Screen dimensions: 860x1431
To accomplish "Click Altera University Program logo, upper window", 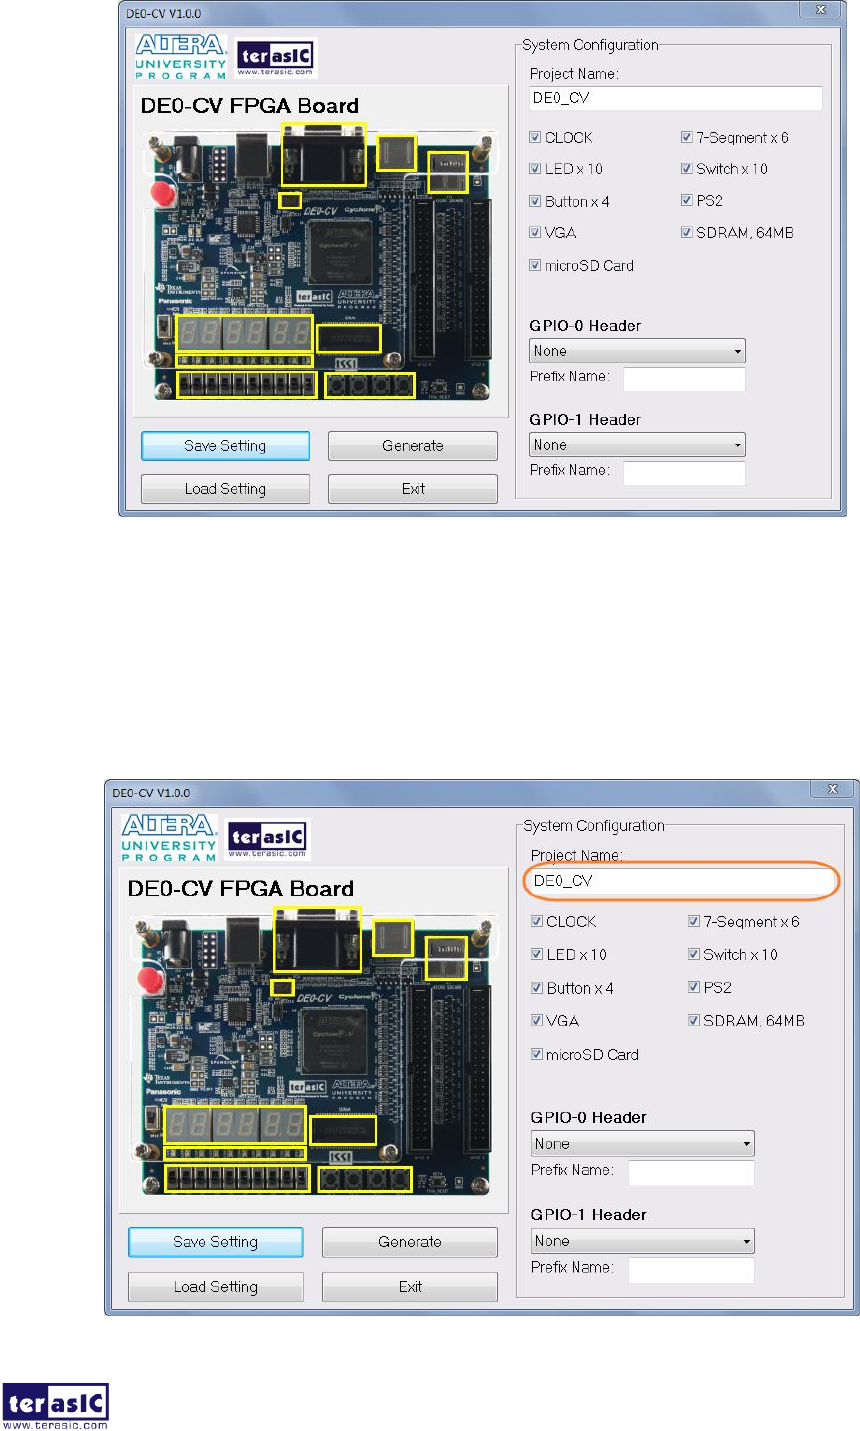I will tap(181, 57).
